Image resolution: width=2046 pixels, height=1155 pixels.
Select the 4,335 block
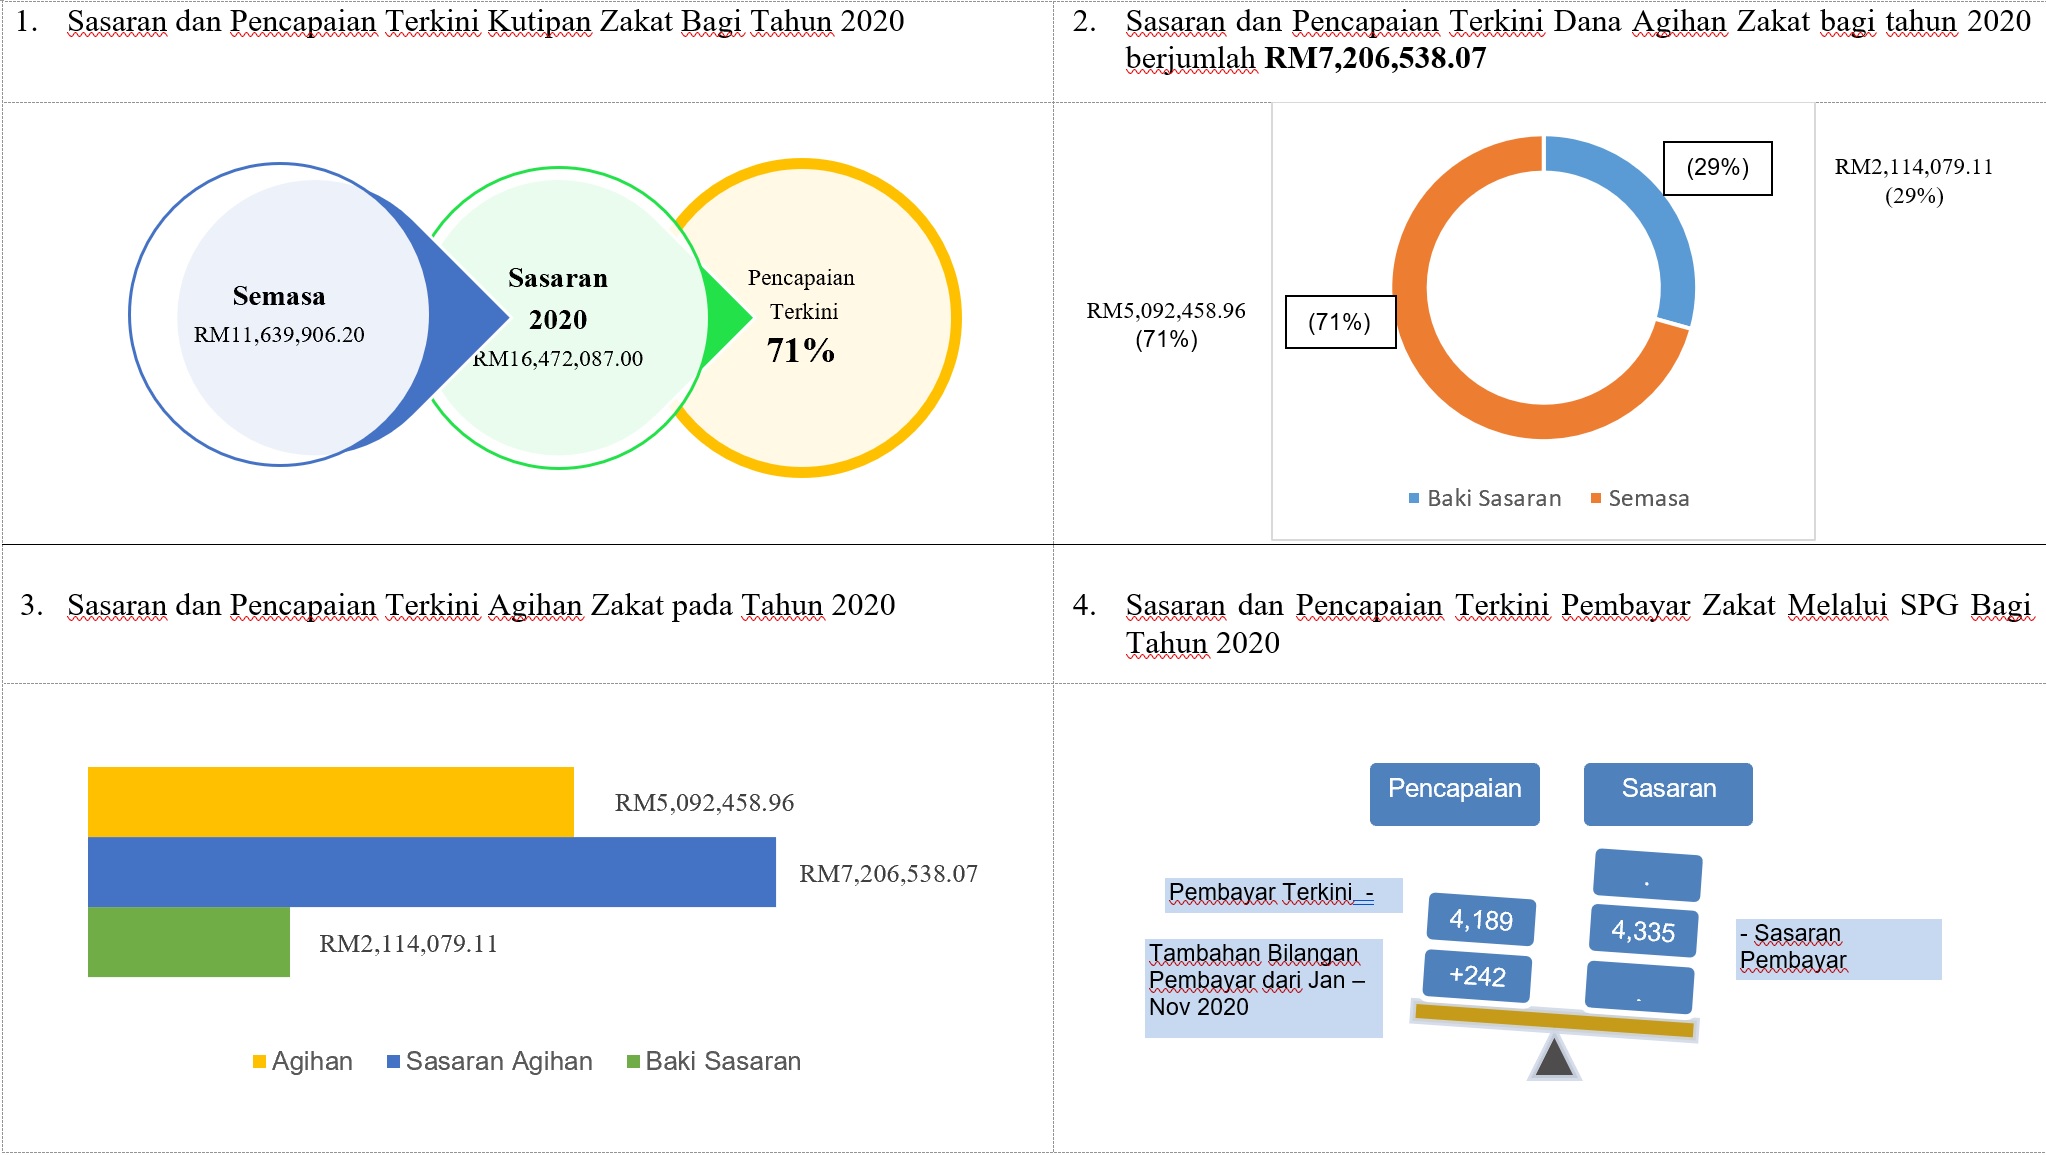[1643, 931]
